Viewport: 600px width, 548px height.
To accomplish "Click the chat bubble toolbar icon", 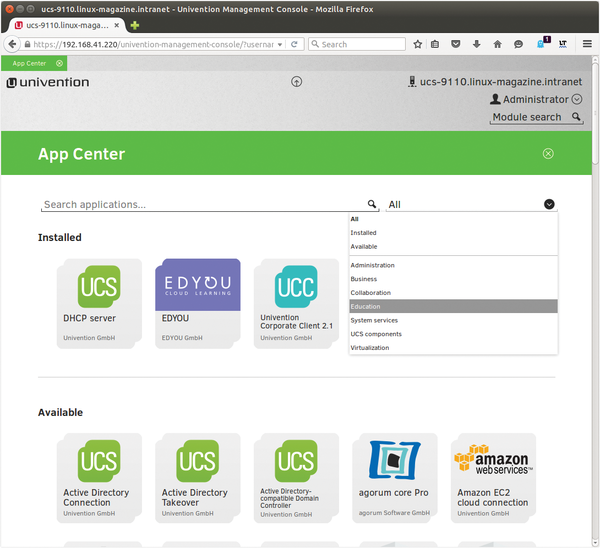I will [x=518, y=44].
